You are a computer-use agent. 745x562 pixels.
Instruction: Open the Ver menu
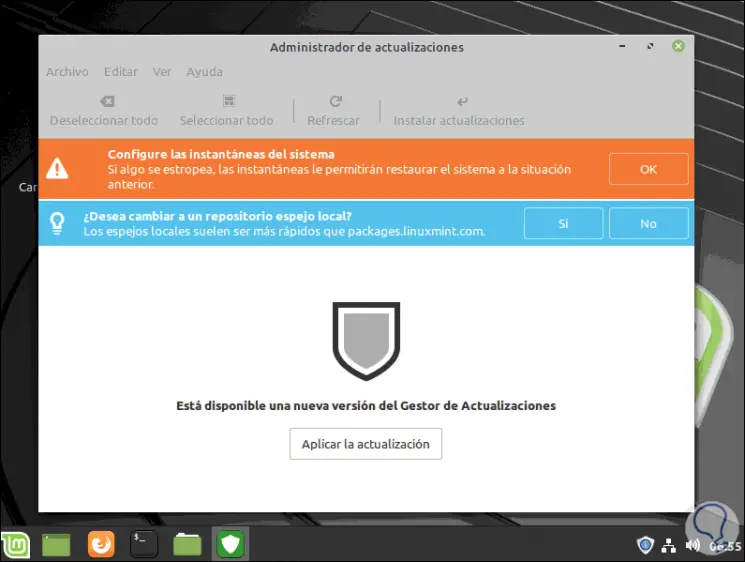click(x=162, y=72)
